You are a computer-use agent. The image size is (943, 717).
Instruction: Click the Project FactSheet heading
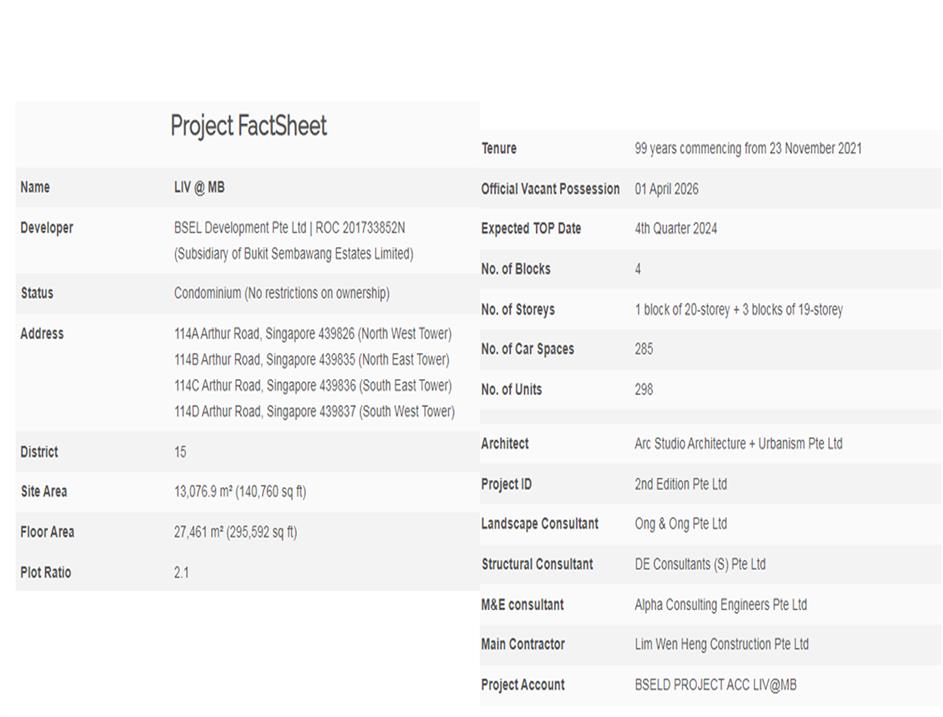(x=248, y=126)
